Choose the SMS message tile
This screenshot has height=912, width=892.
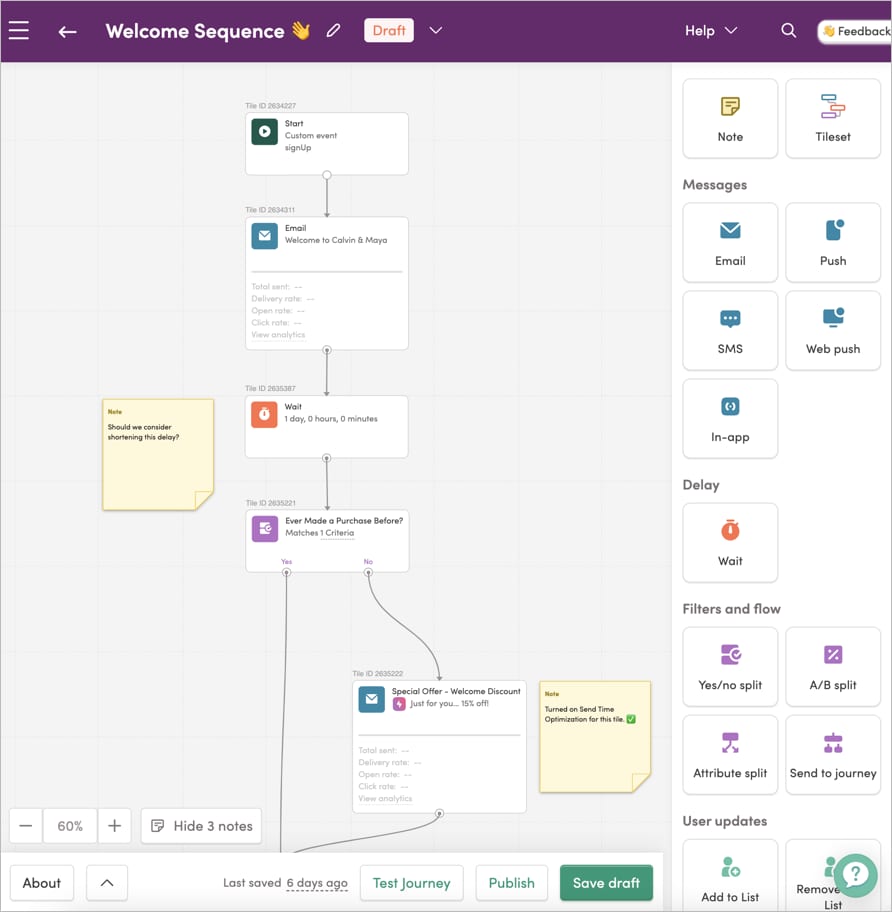click(x=730, y=330)
